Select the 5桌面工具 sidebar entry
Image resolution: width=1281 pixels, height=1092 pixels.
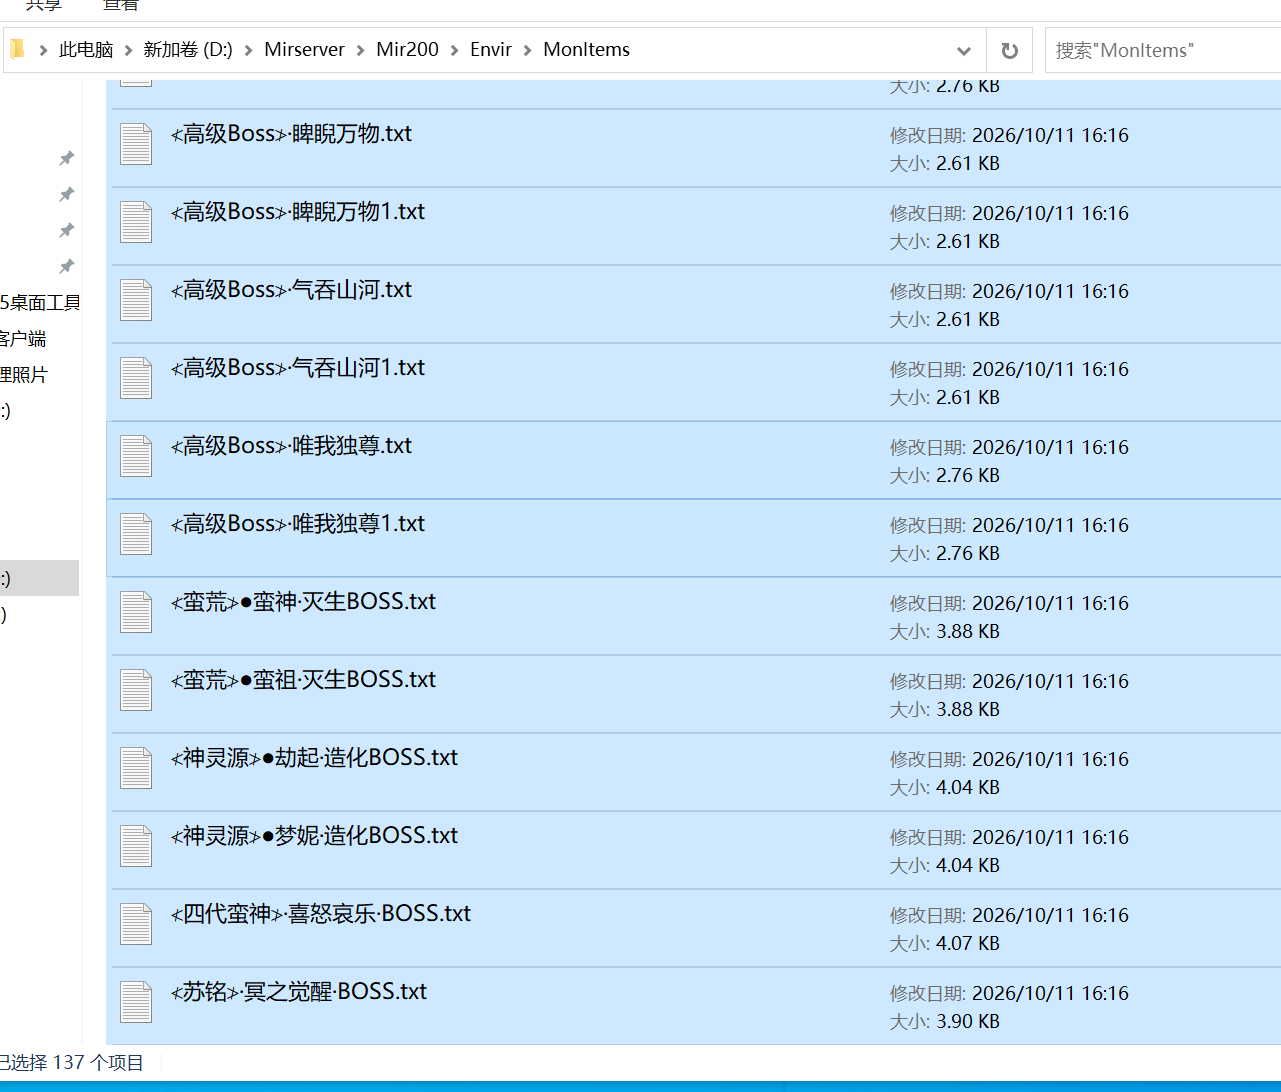point(40,303)
